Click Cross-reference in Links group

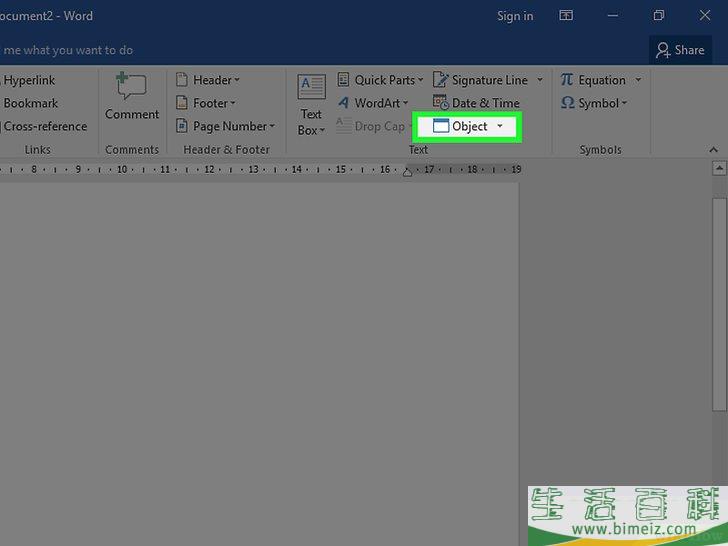tap(45, 126)
